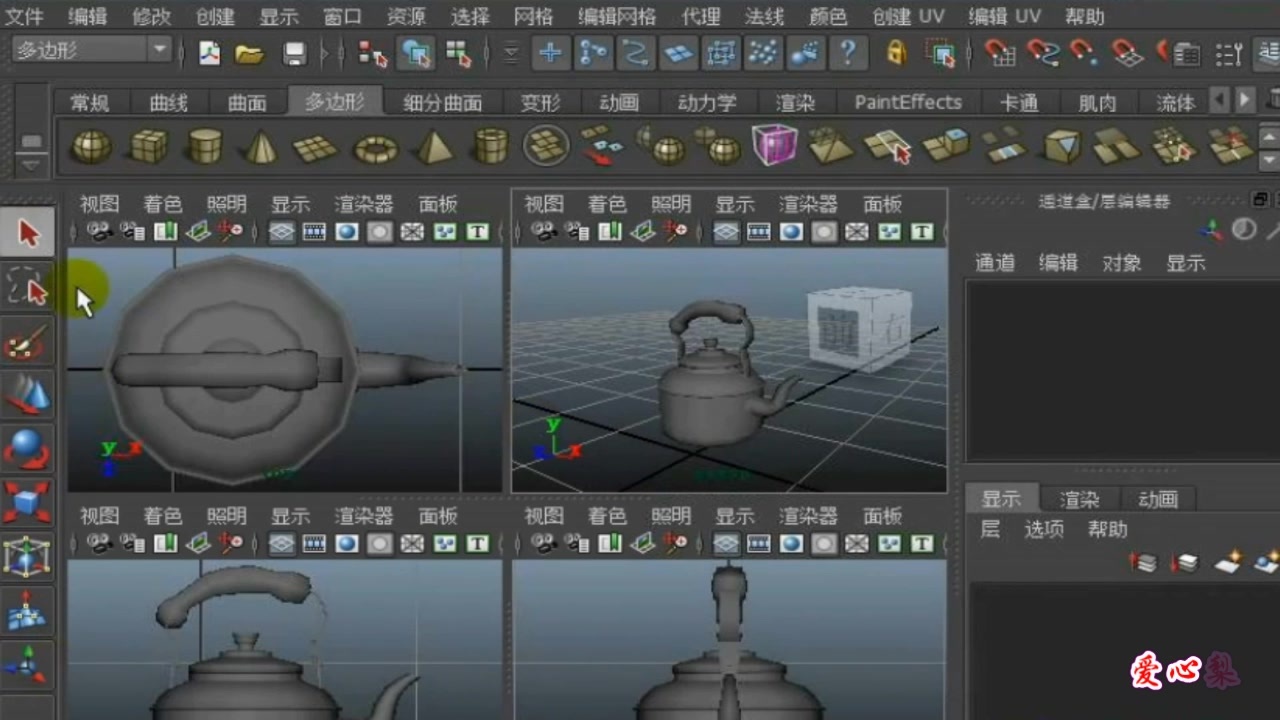The height and width of the screenshot is (720, 1280).
Task: Switch to select by hierarchy mode
Action: point(372,53)
